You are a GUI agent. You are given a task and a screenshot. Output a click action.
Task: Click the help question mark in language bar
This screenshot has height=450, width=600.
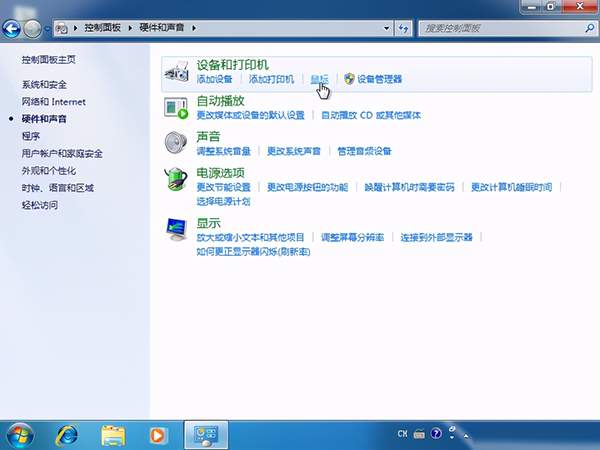[x=436, y=434]
